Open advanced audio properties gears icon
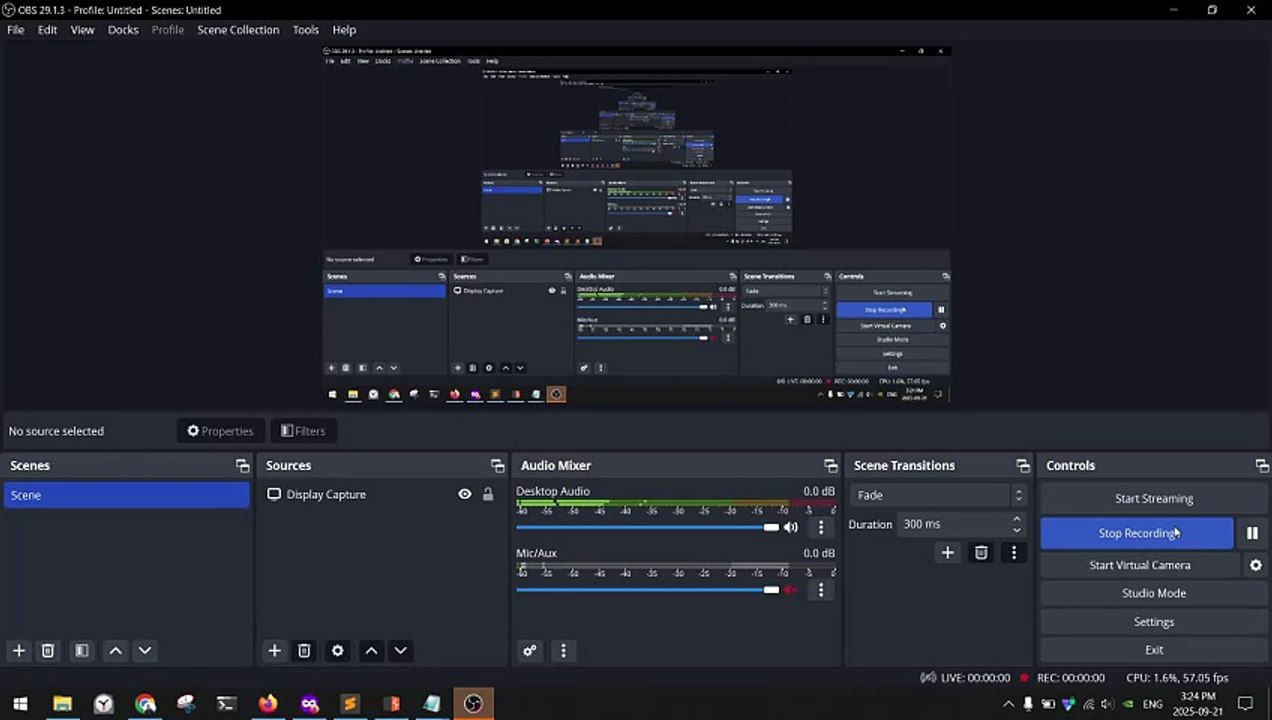The height and width of the screenshot is (720, 1272). pyautogui.click(x=530, y=651)
